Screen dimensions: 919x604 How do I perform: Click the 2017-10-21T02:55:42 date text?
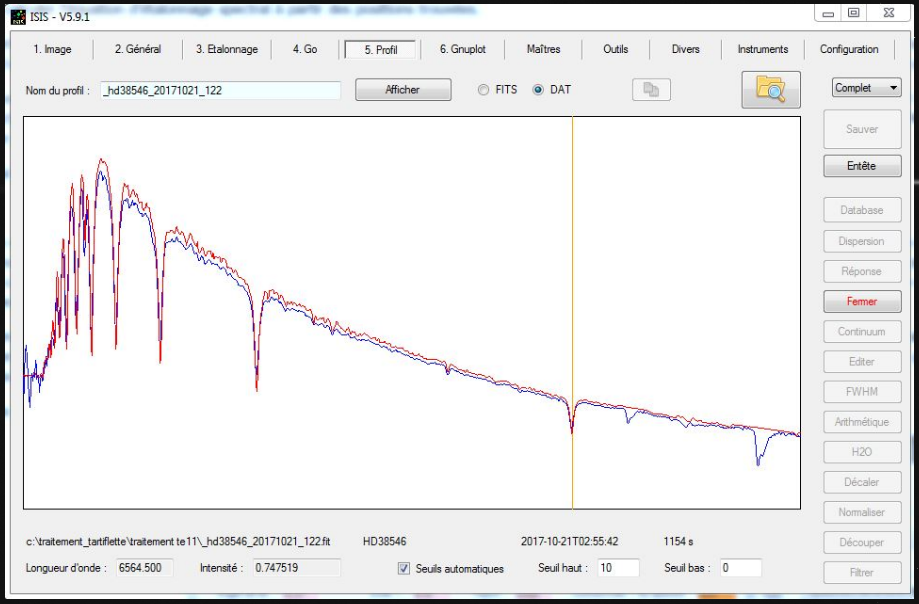pos(569,541)
